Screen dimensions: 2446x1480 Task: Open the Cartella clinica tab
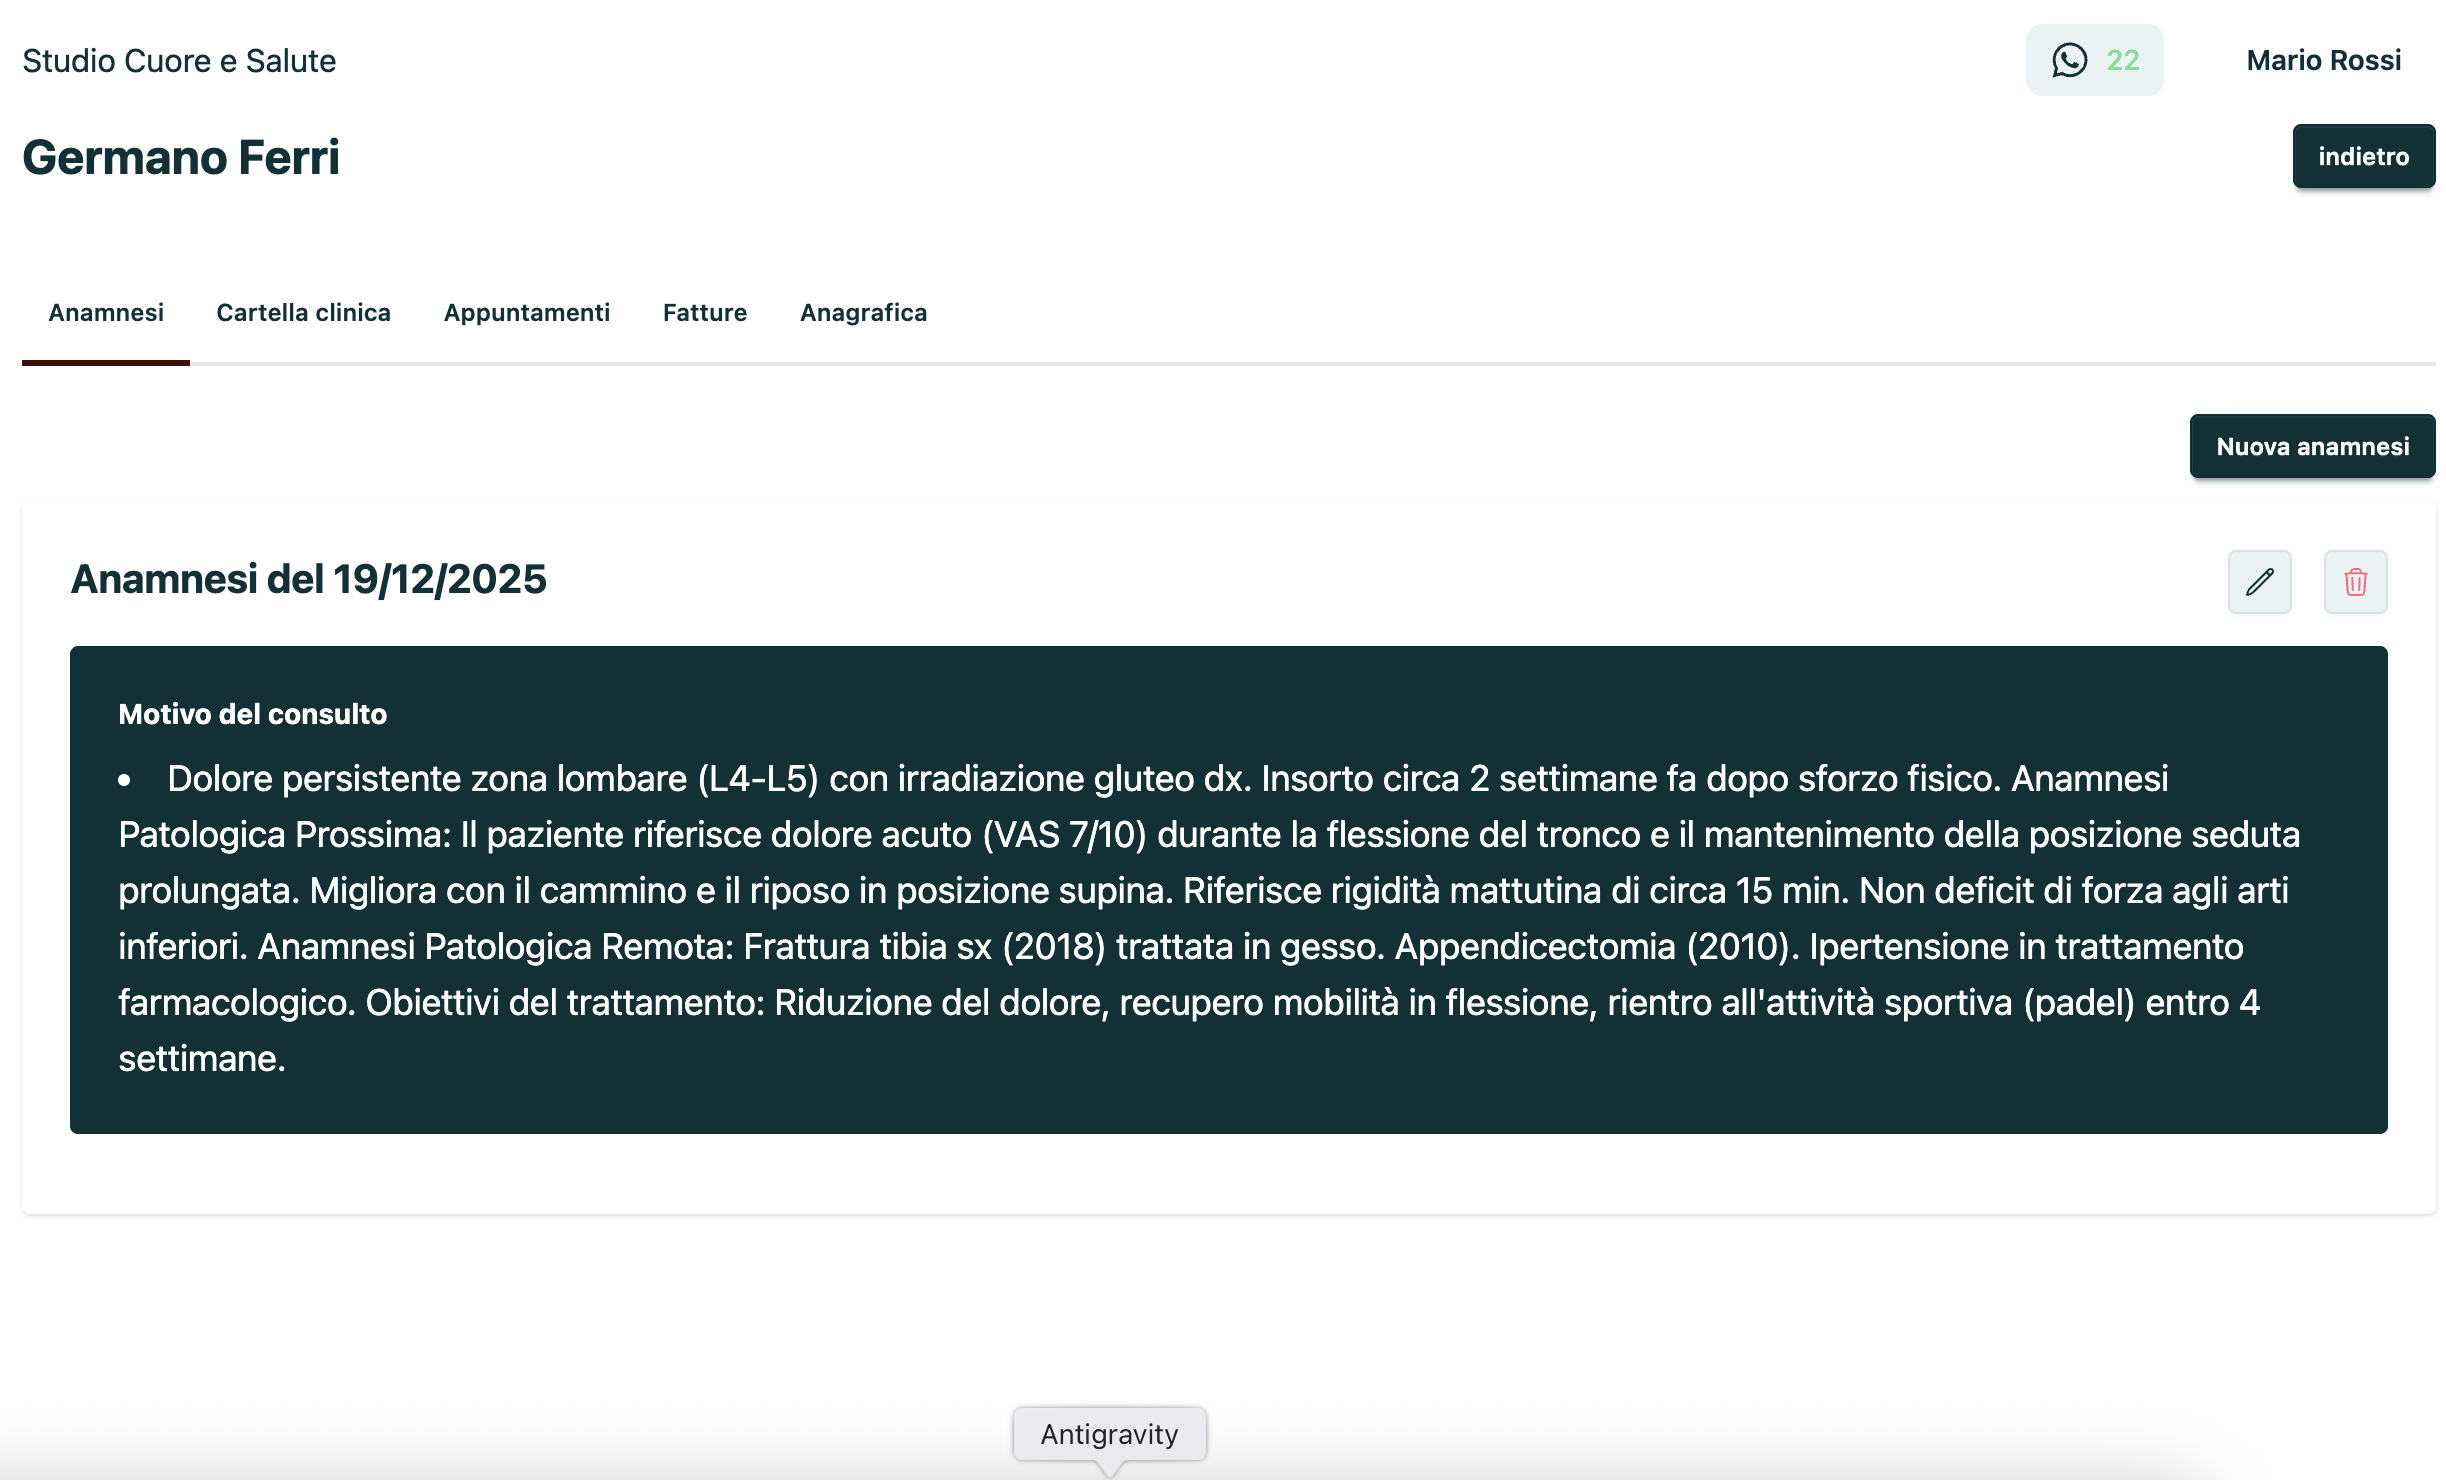coord(303,313)
